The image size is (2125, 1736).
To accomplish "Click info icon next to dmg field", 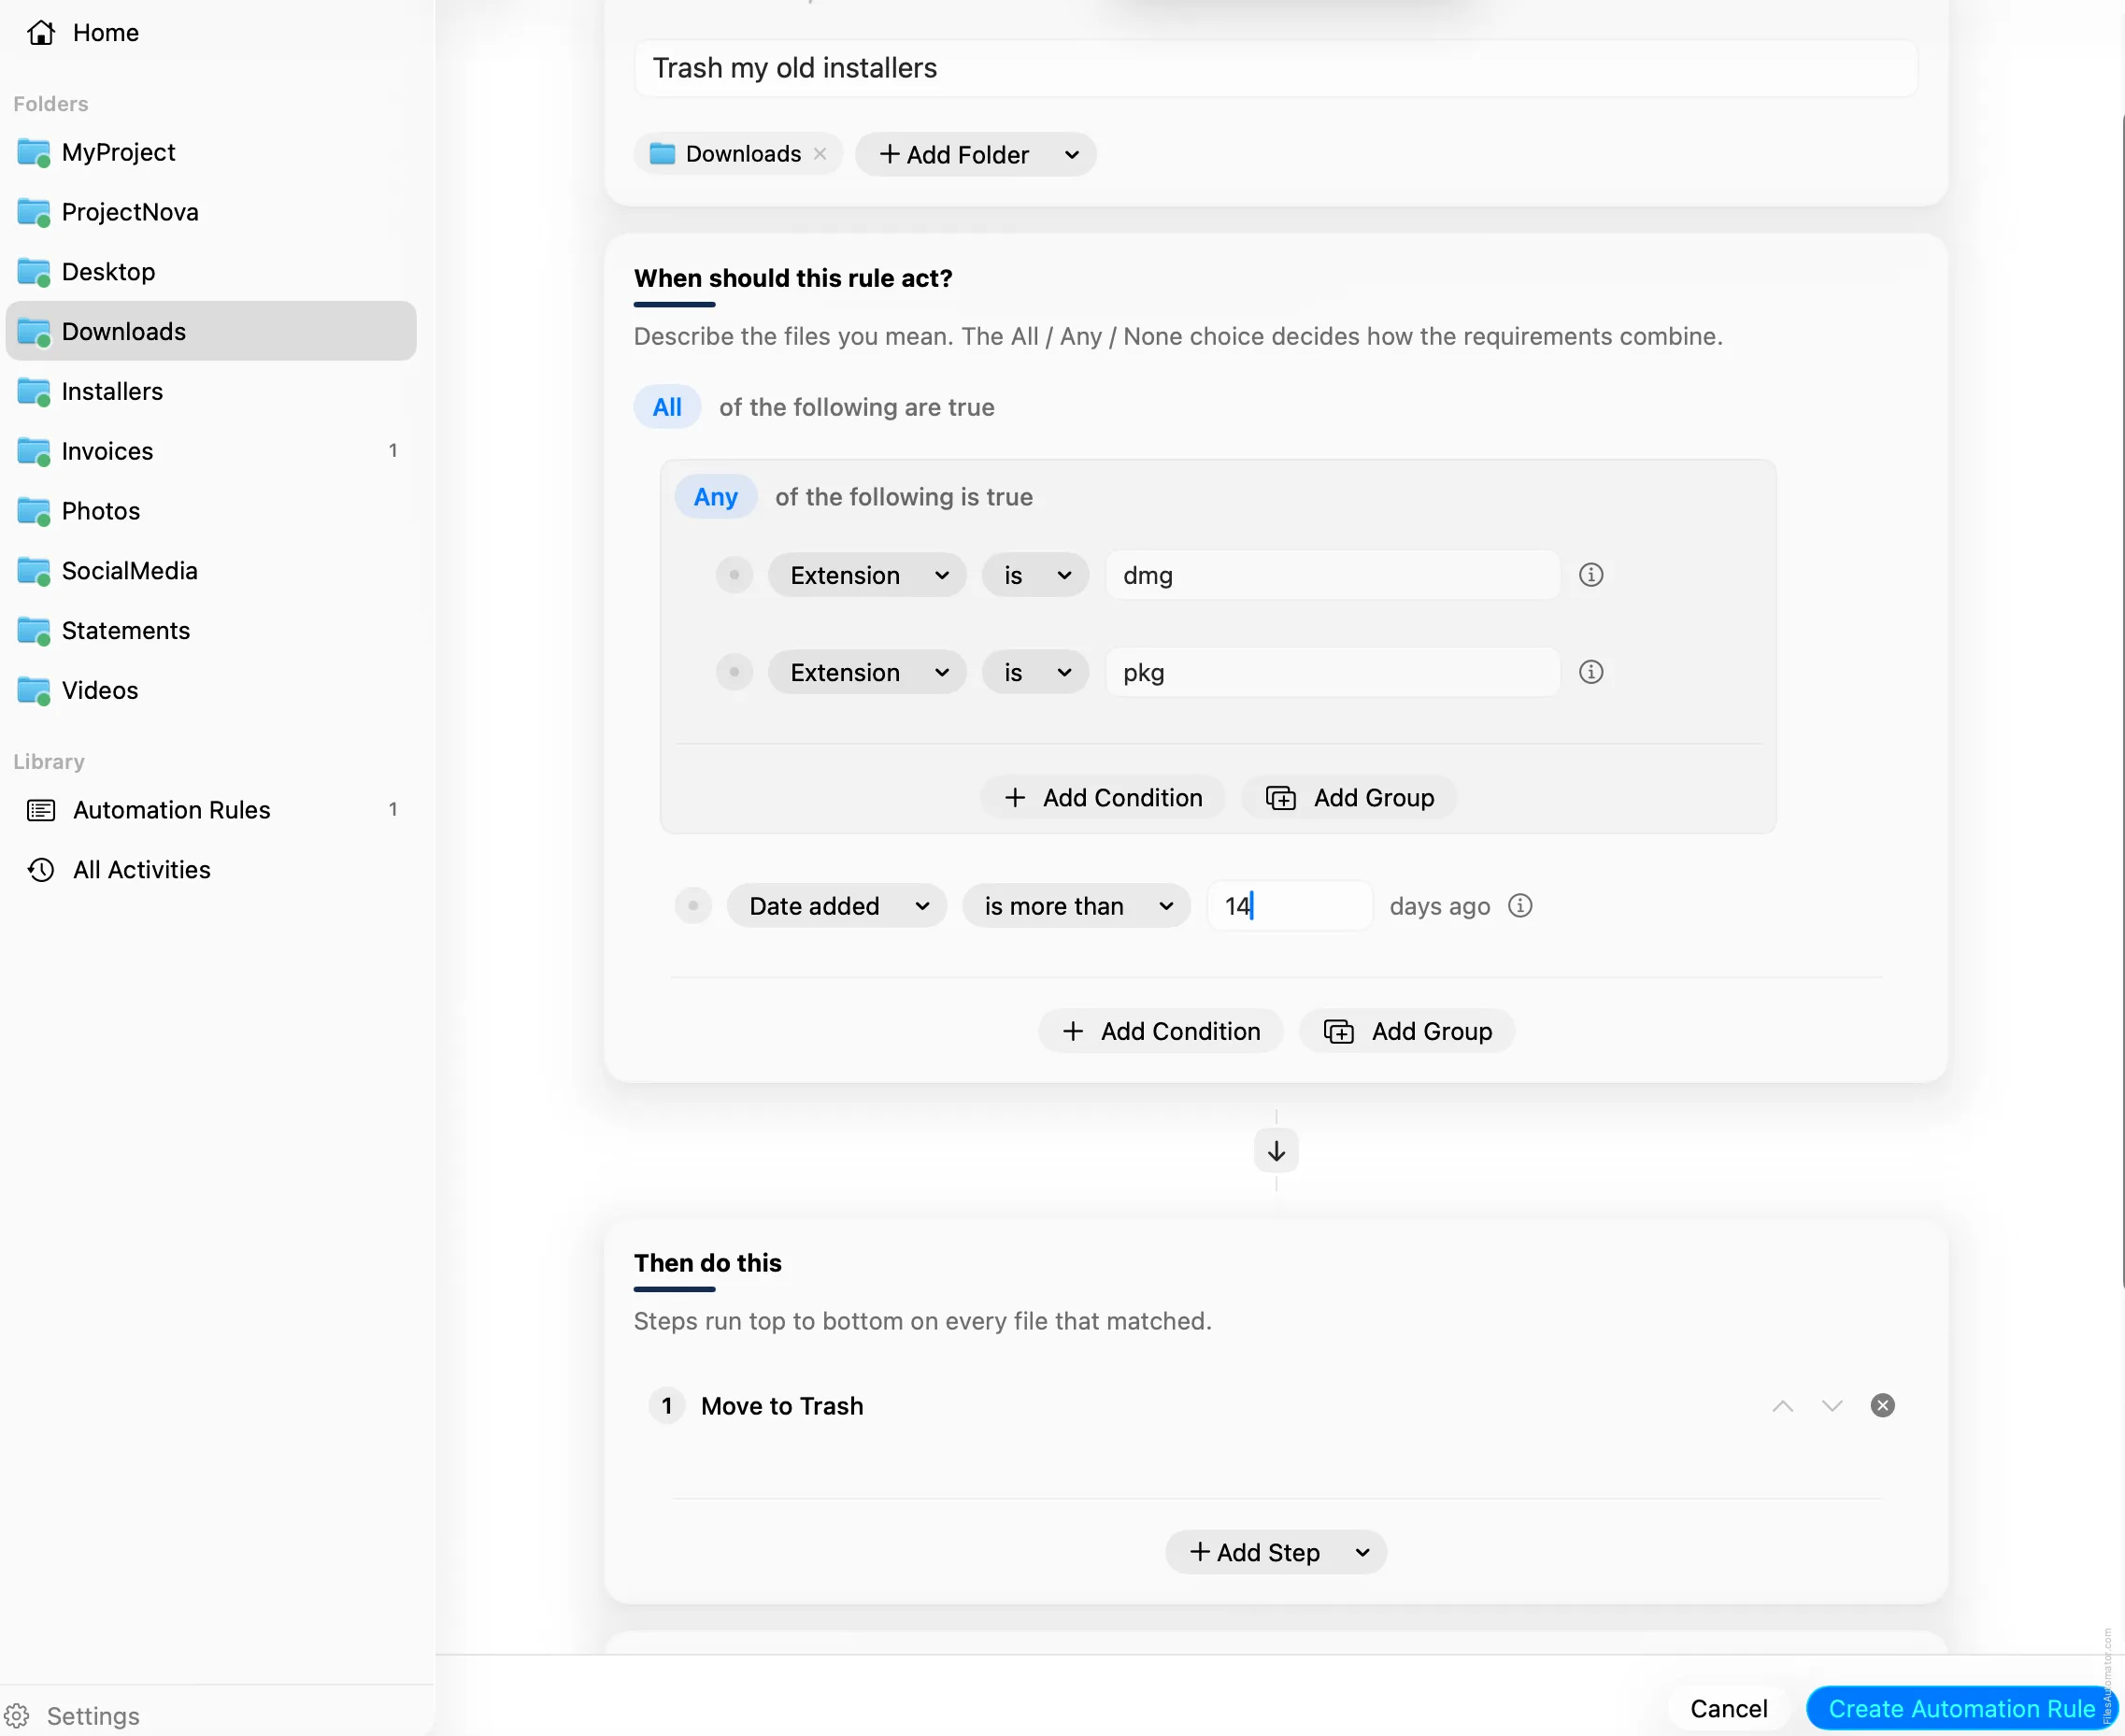I will click(1590, 575).
